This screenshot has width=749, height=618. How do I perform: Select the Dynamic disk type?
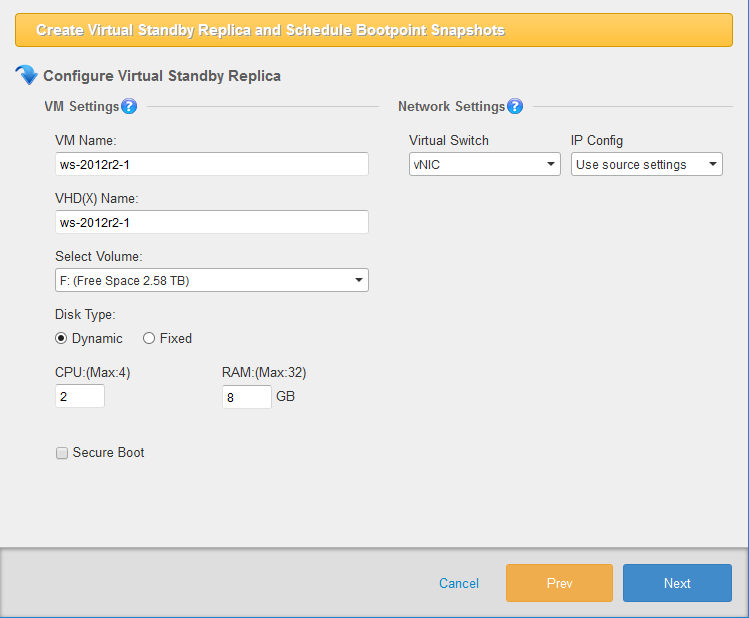coord(61,338)
